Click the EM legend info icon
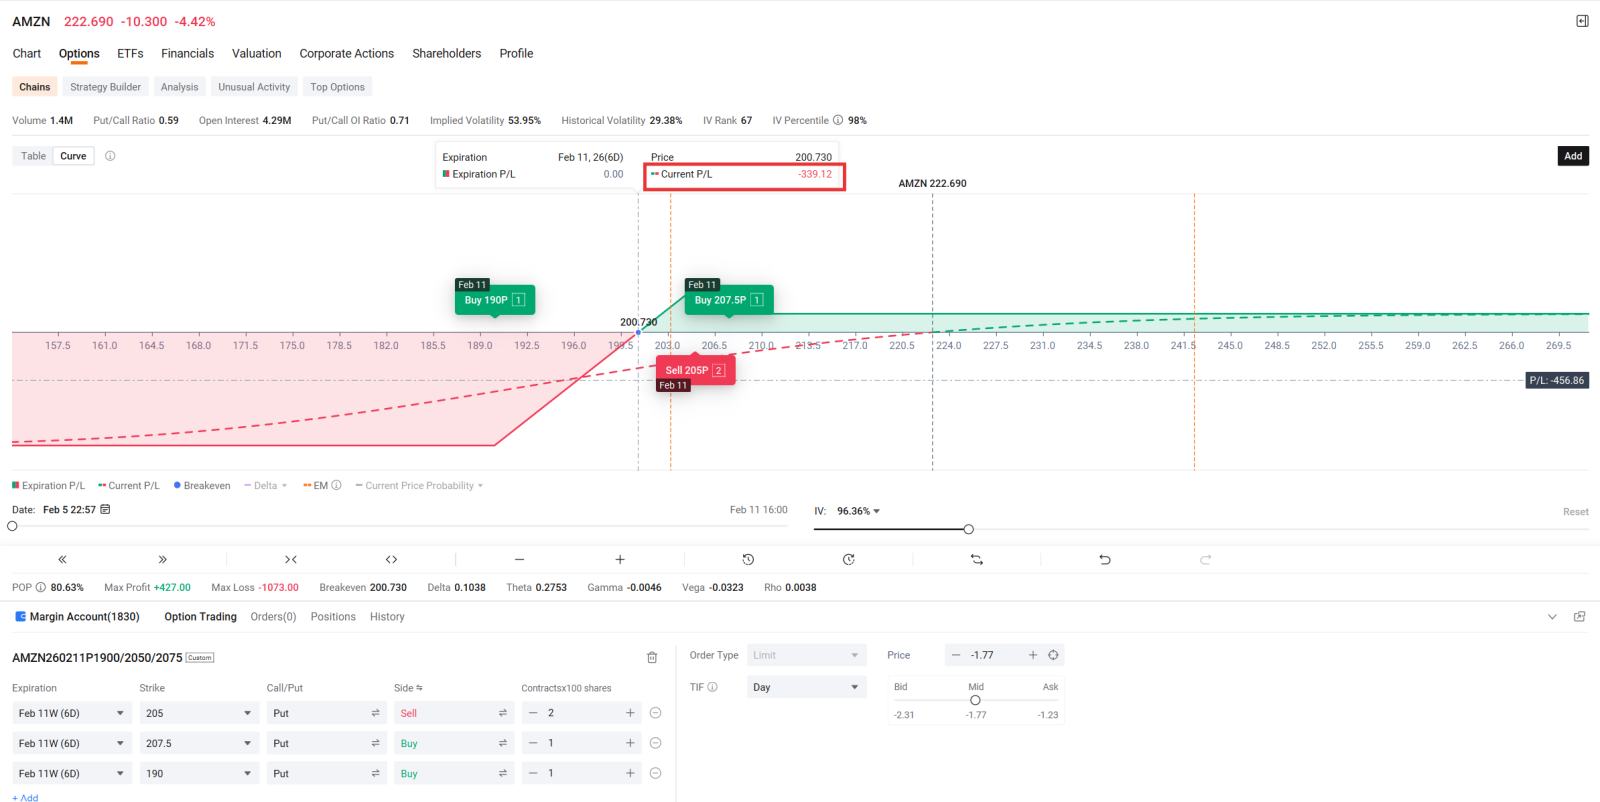1600x802 pixels. (337, 486)
